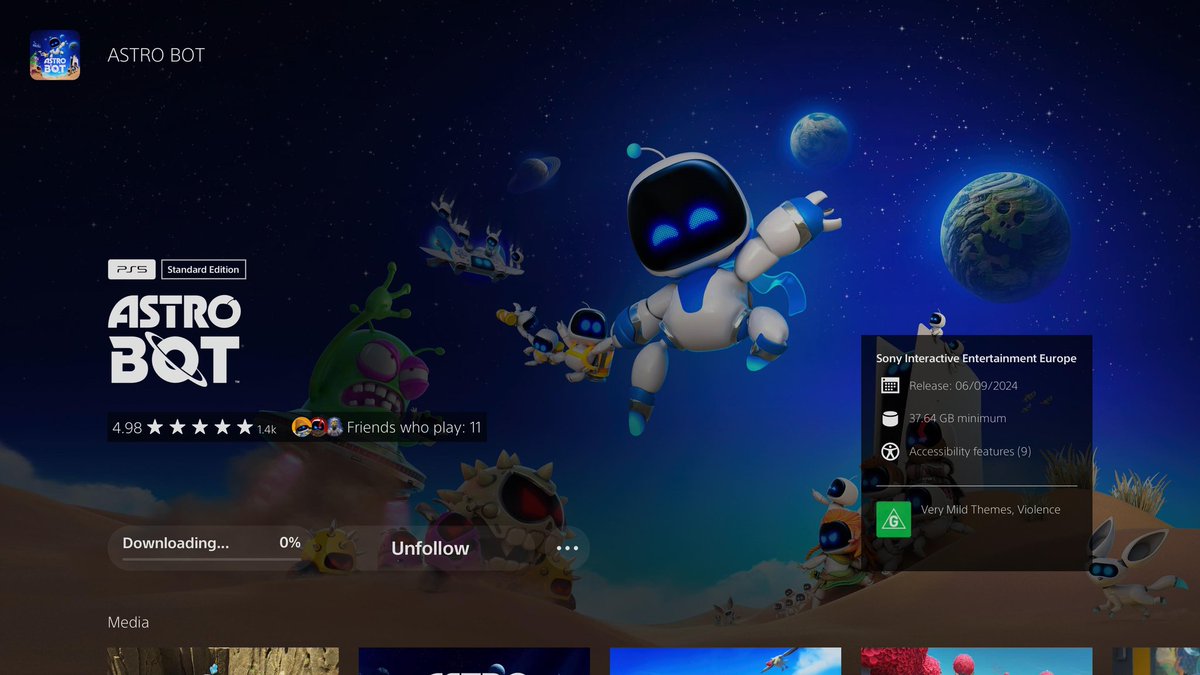Click the accessibility person icon

(890, 452)
